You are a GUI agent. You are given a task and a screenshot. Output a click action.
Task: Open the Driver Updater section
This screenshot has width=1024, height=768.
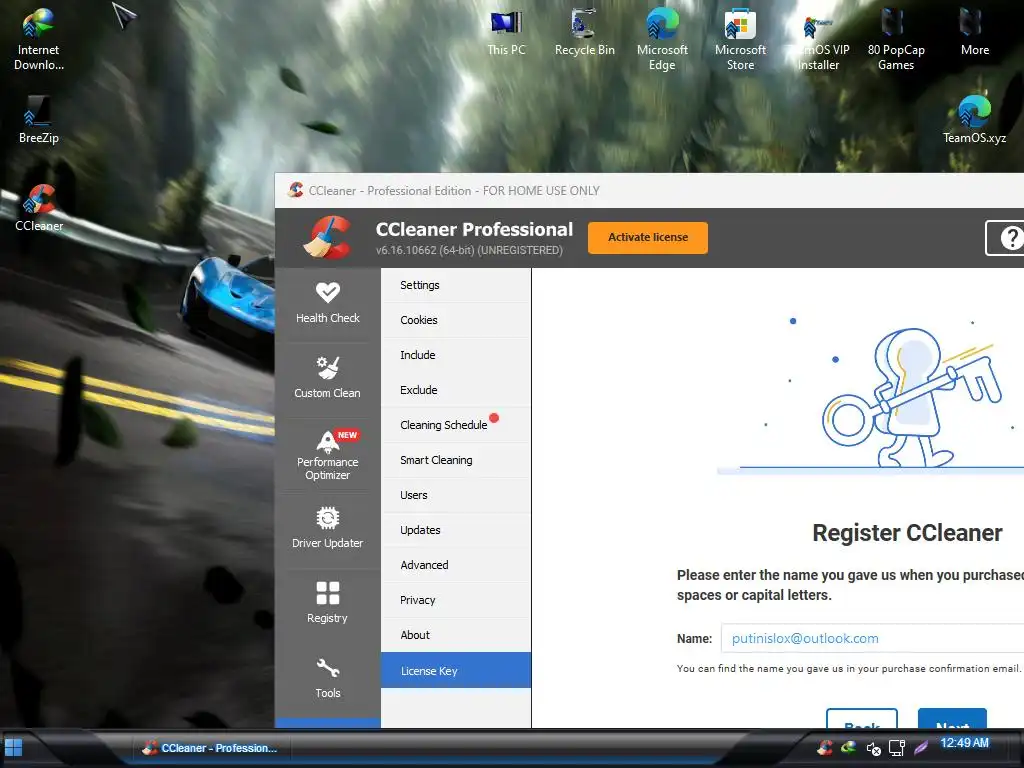(x=327, y=529)
